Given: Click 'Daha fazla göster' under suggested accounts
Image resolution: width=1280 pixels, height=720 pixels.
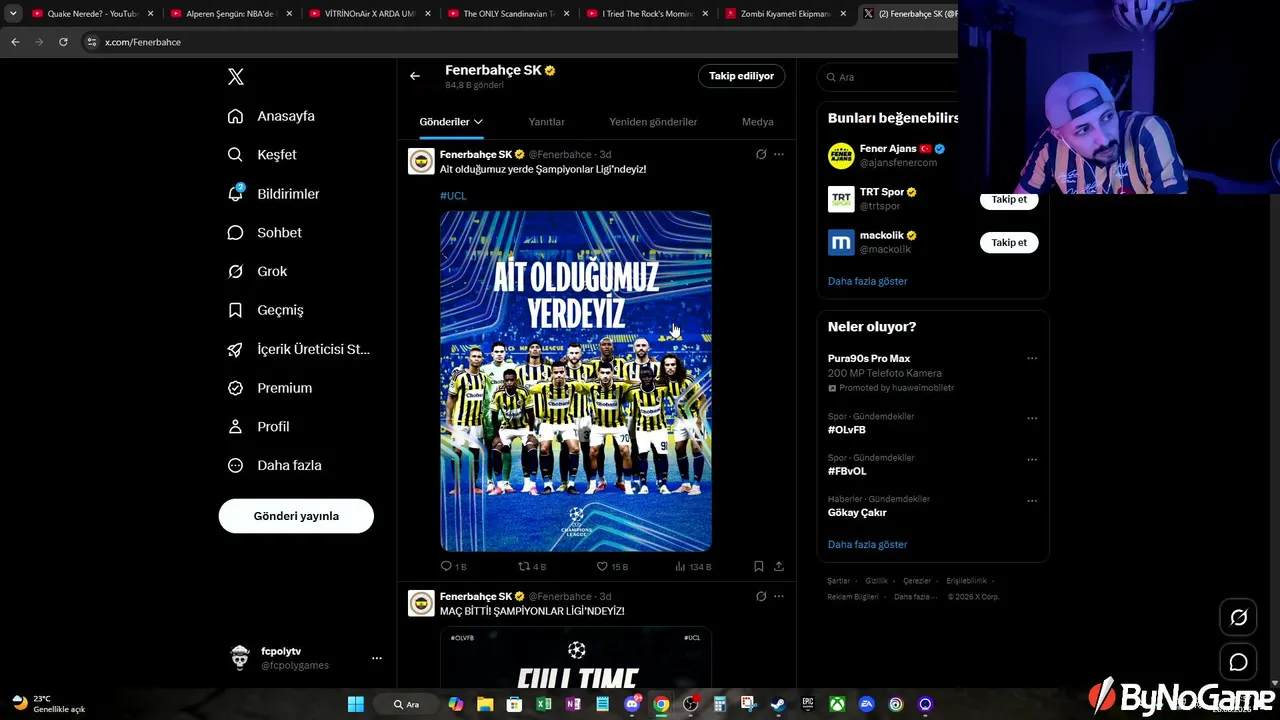Looking at the screenshot, I should (x=867, y=281).
